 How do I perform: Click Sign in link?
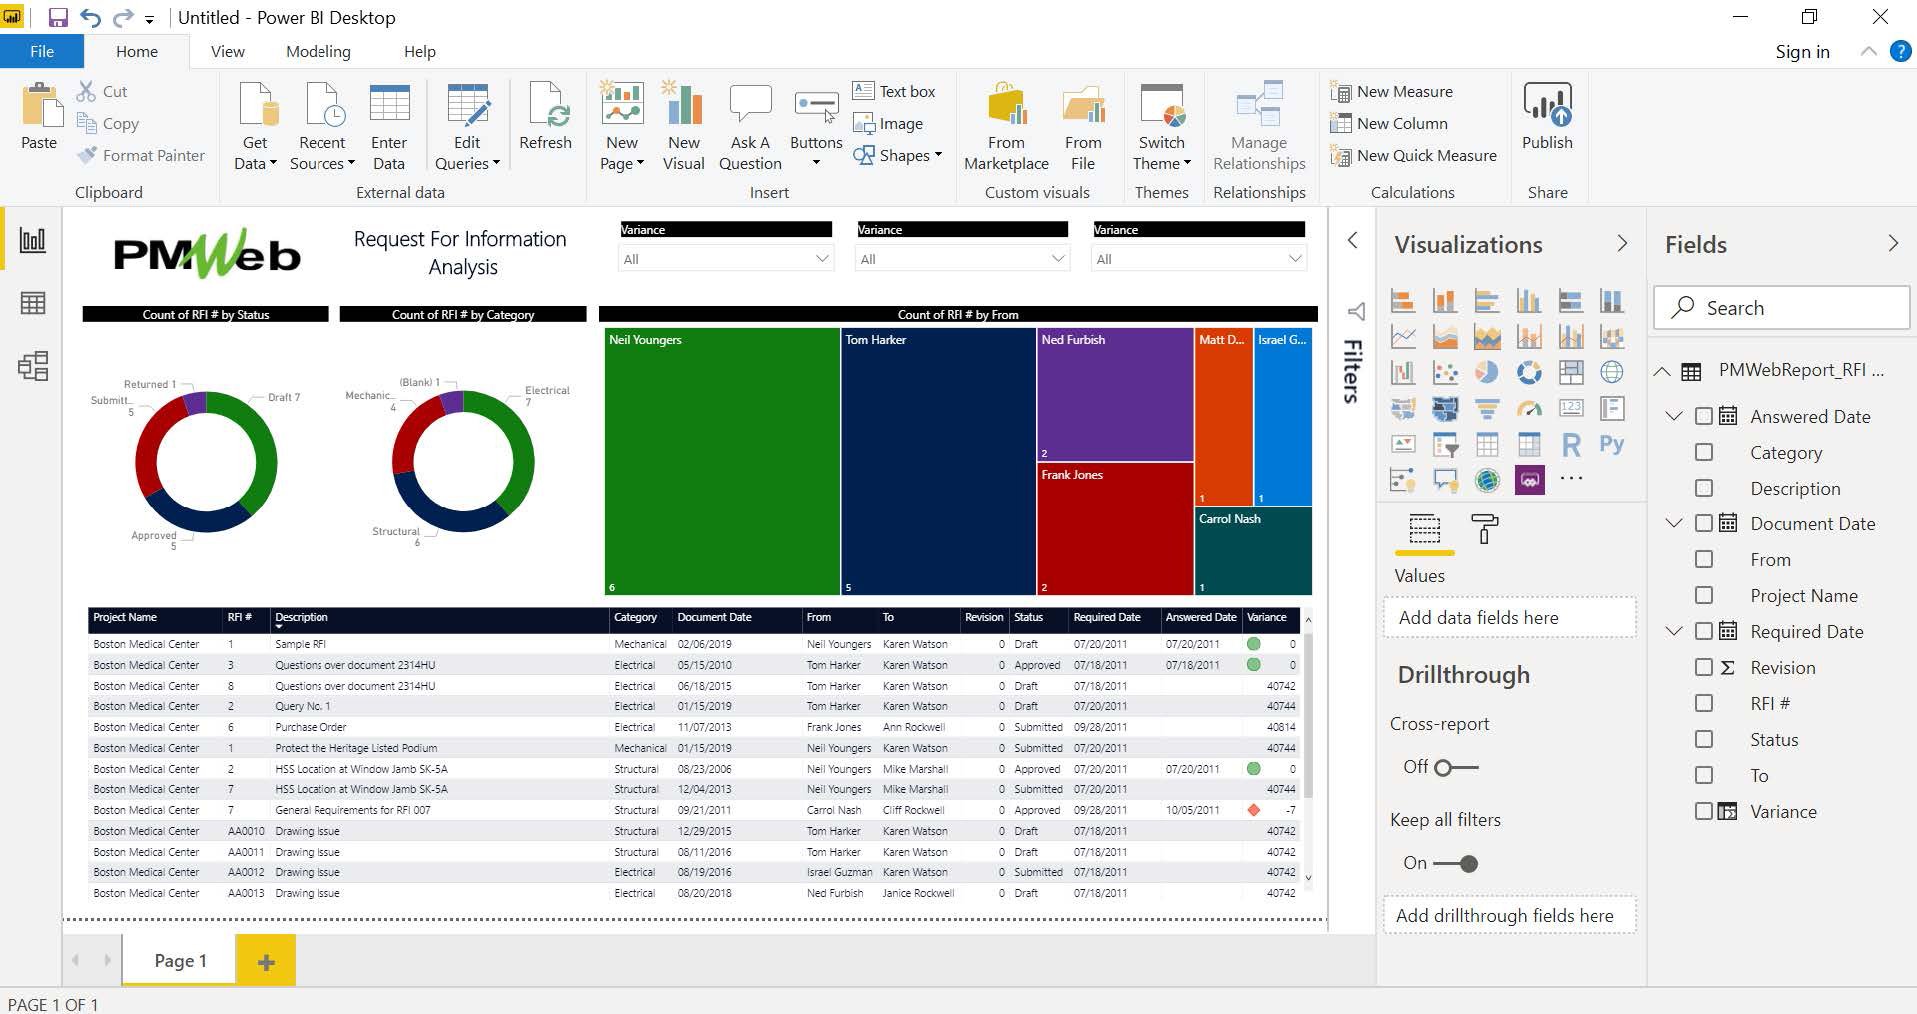(1802, 52)
